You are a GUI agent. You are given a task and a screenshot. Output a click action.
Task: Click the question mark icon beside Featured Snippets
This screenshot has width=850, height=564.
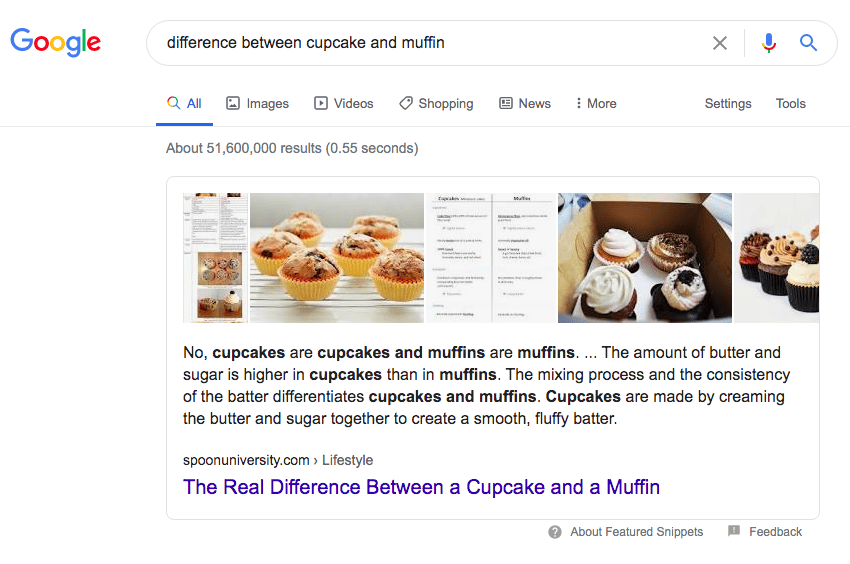(x=555, y=532)
